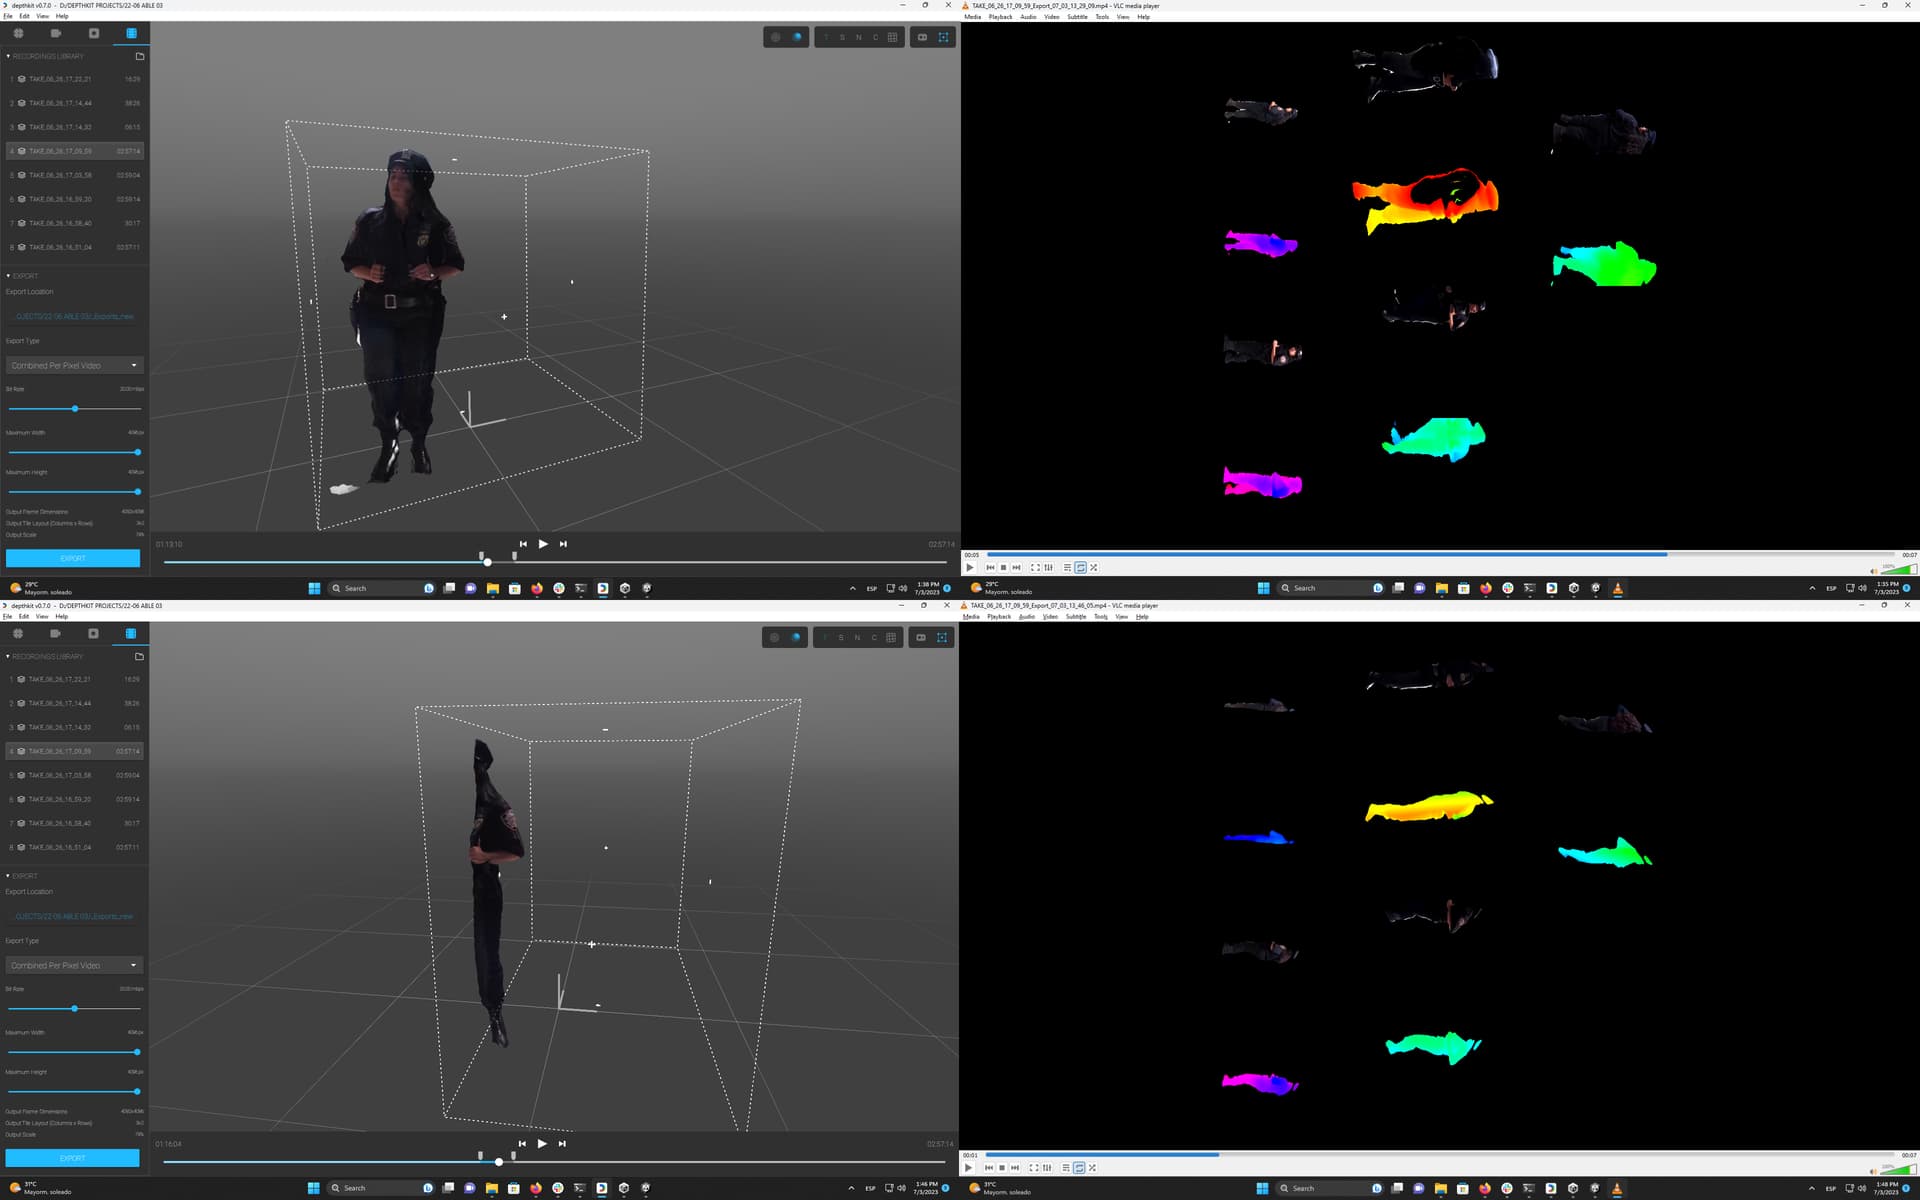Switch to camera panel in top depthkit sidebar
Viewport: 1920px width, 1200px height.
tap(56, 33)
